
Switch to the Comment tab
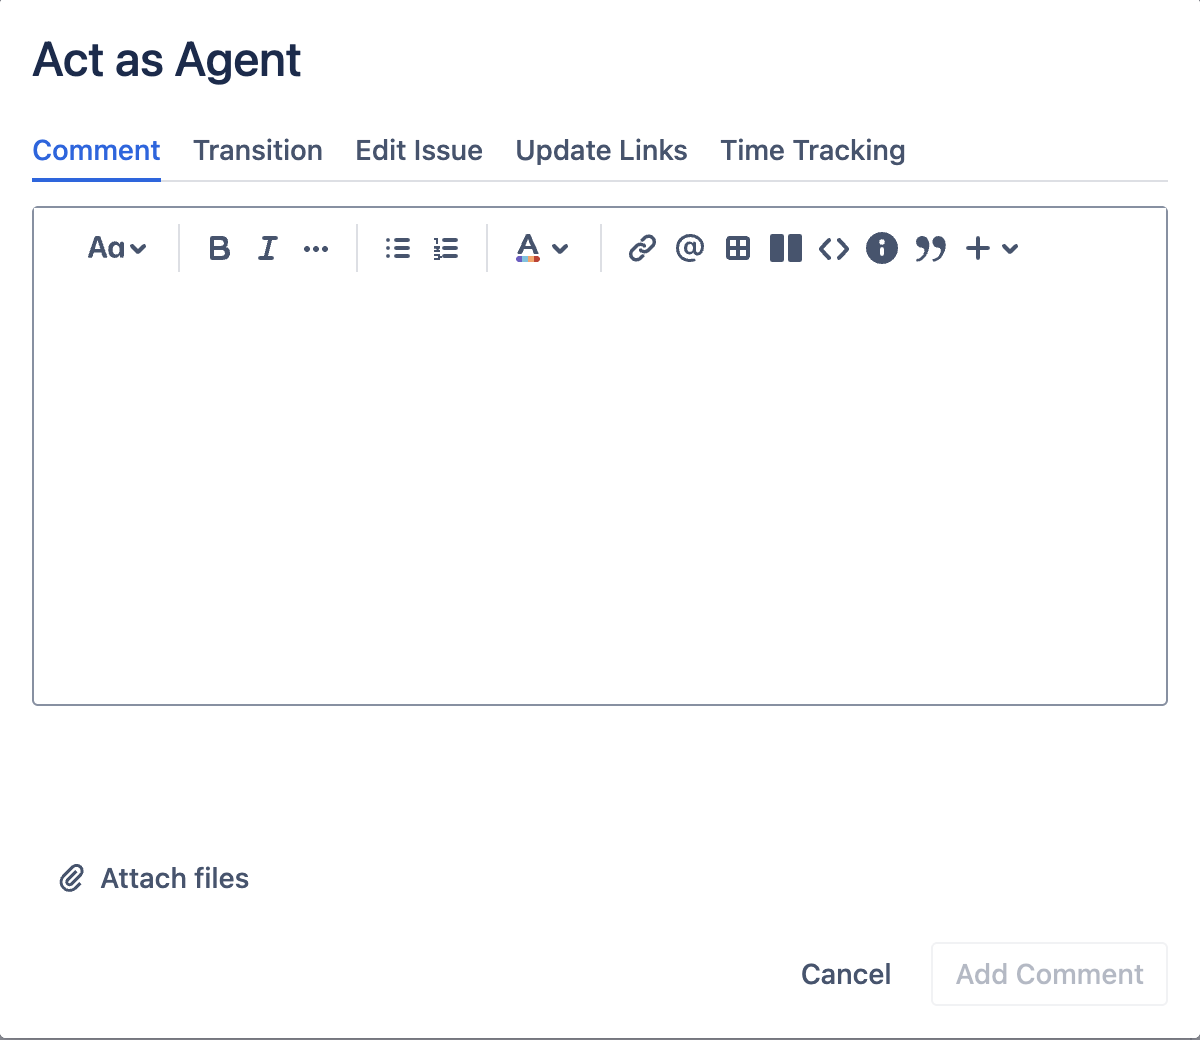pyautogui.click(x=96, y=150)
